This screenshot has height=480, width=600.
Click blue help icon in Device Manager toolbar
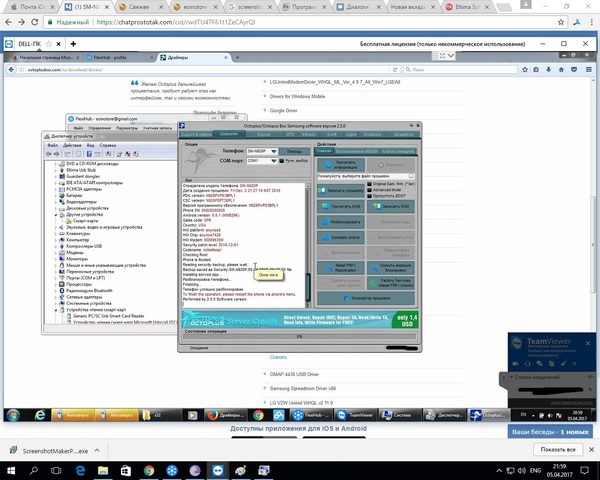[89, 154]
